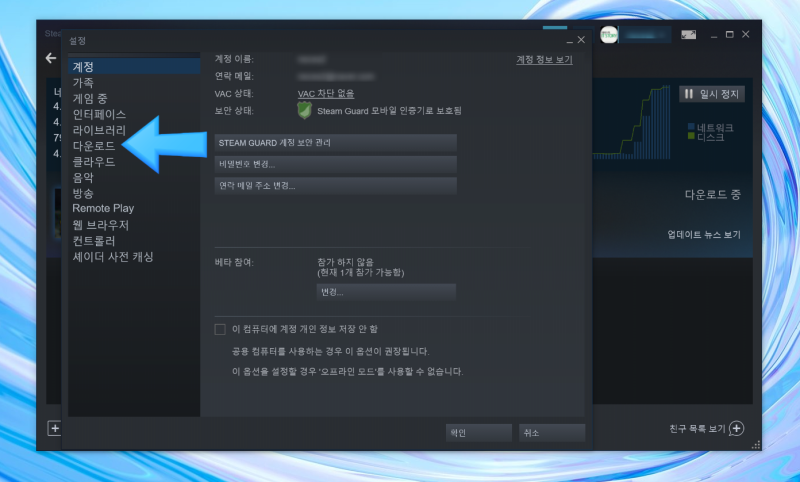This screenshot has height=482, width=800.
Task: Click 연락 메일 주소 변경... button
Action: pyautogui.click(x=335, y=186)
